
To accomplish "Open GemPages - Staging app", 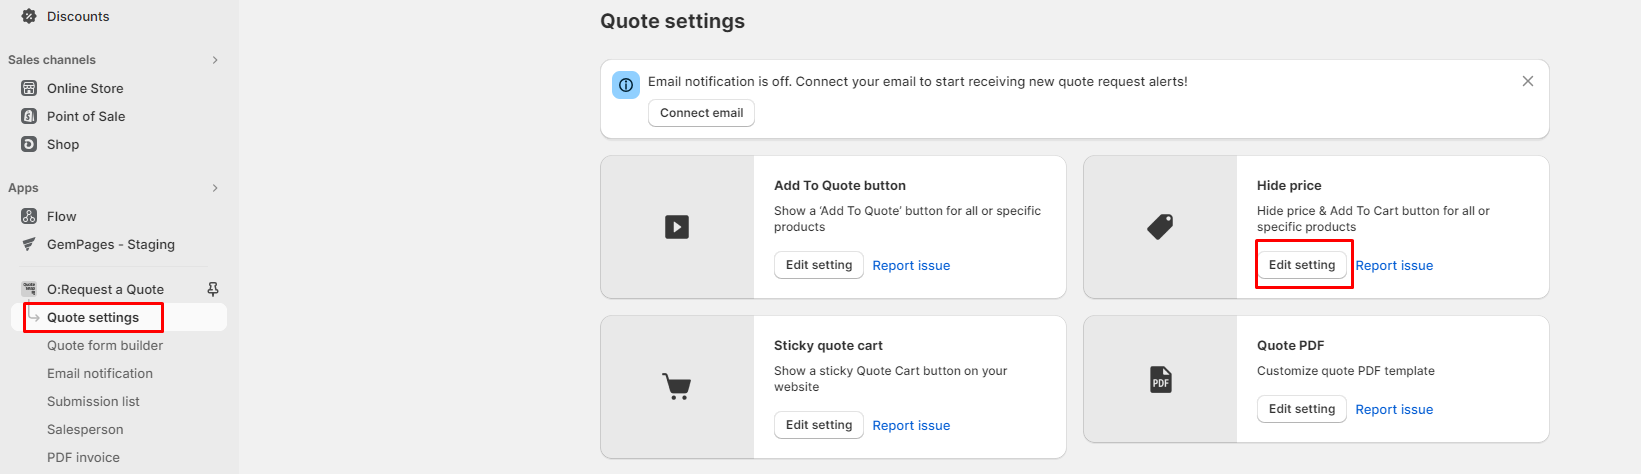I will [x=111, y=244].
